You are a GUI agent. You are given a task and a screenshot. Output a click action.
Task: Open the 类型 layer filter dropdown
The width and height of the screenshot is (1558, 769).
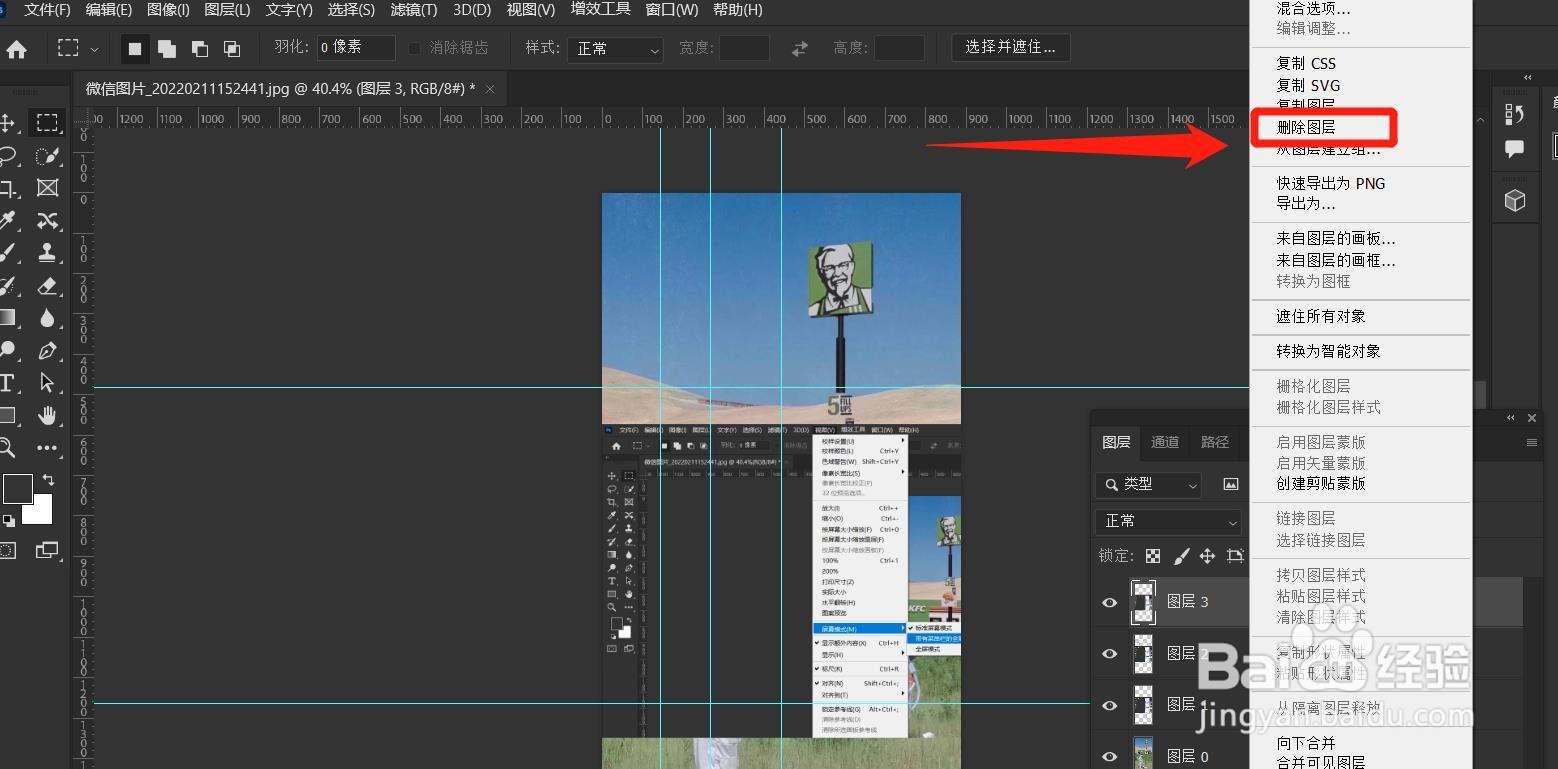click(x=1147, y=484)
